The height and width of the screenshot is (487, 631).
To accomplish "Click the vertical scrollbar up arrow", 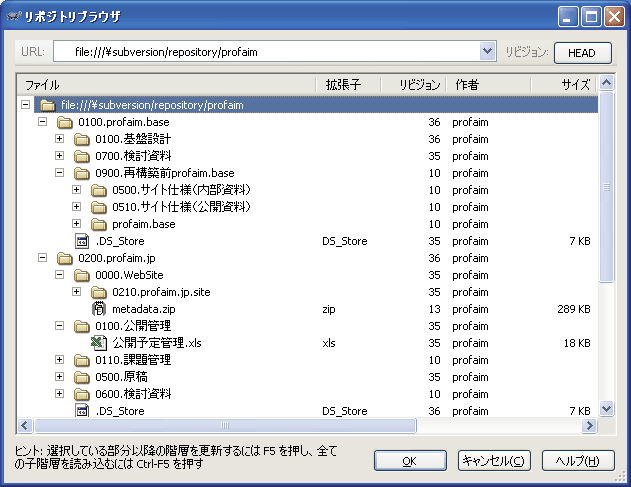I will pyautogui.click(x=606, y=83).
